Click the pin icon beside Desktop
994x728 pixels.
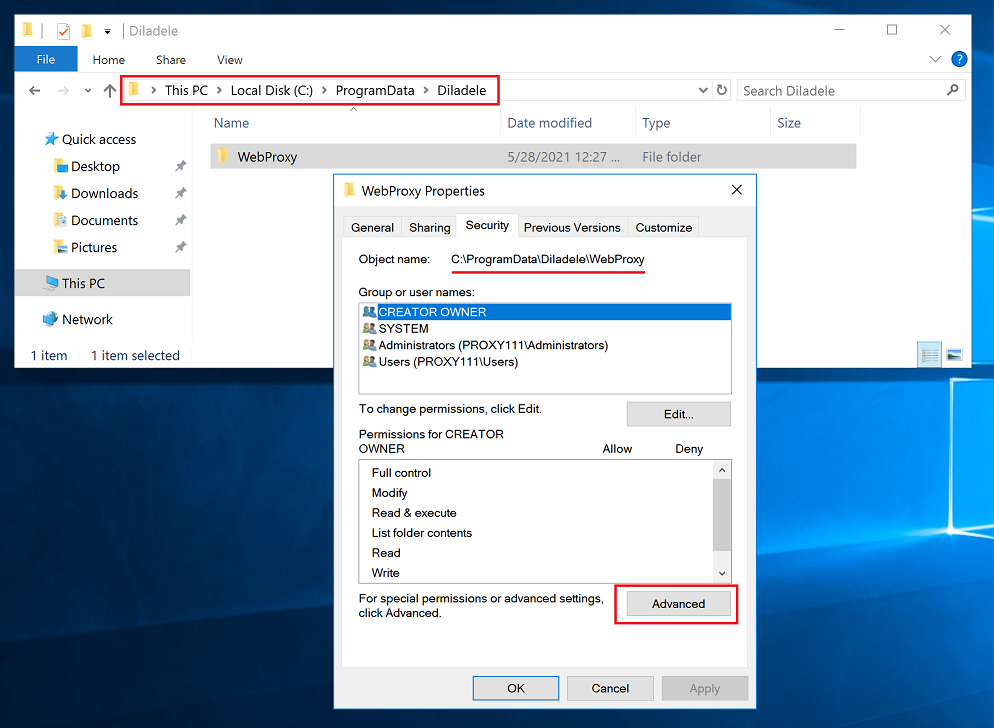click(181, 166)
